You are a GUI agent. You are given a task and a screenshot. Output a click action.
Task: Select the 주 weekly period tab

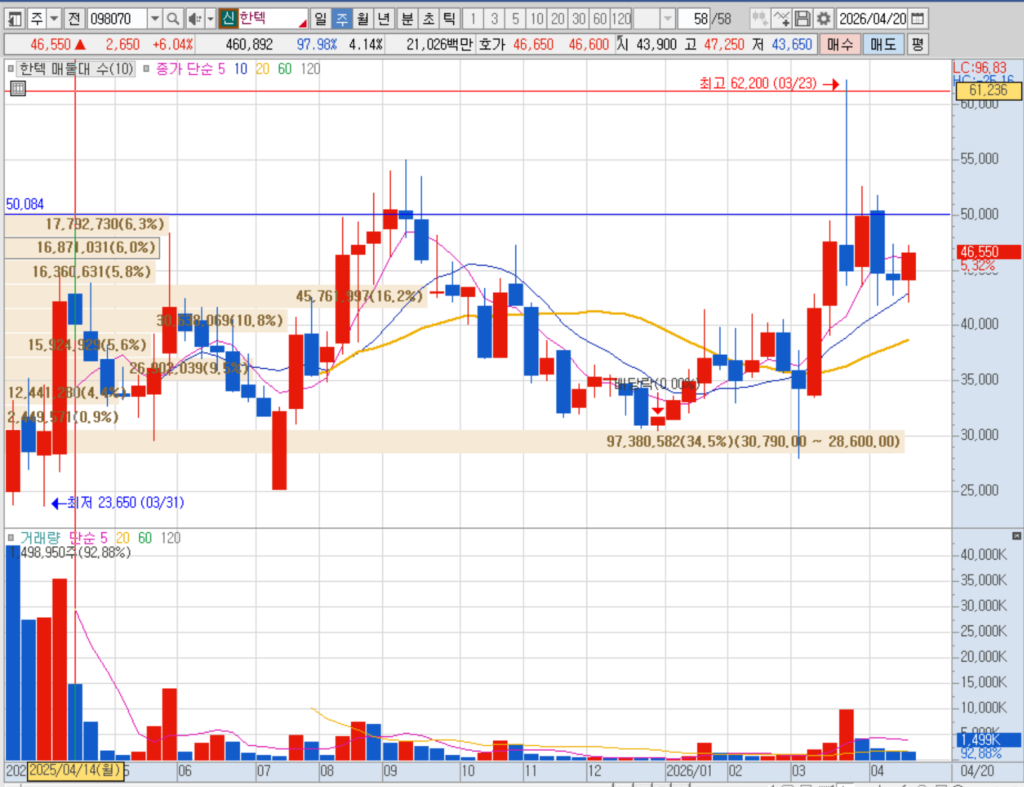pyautogui.click(x=342, y=18)
